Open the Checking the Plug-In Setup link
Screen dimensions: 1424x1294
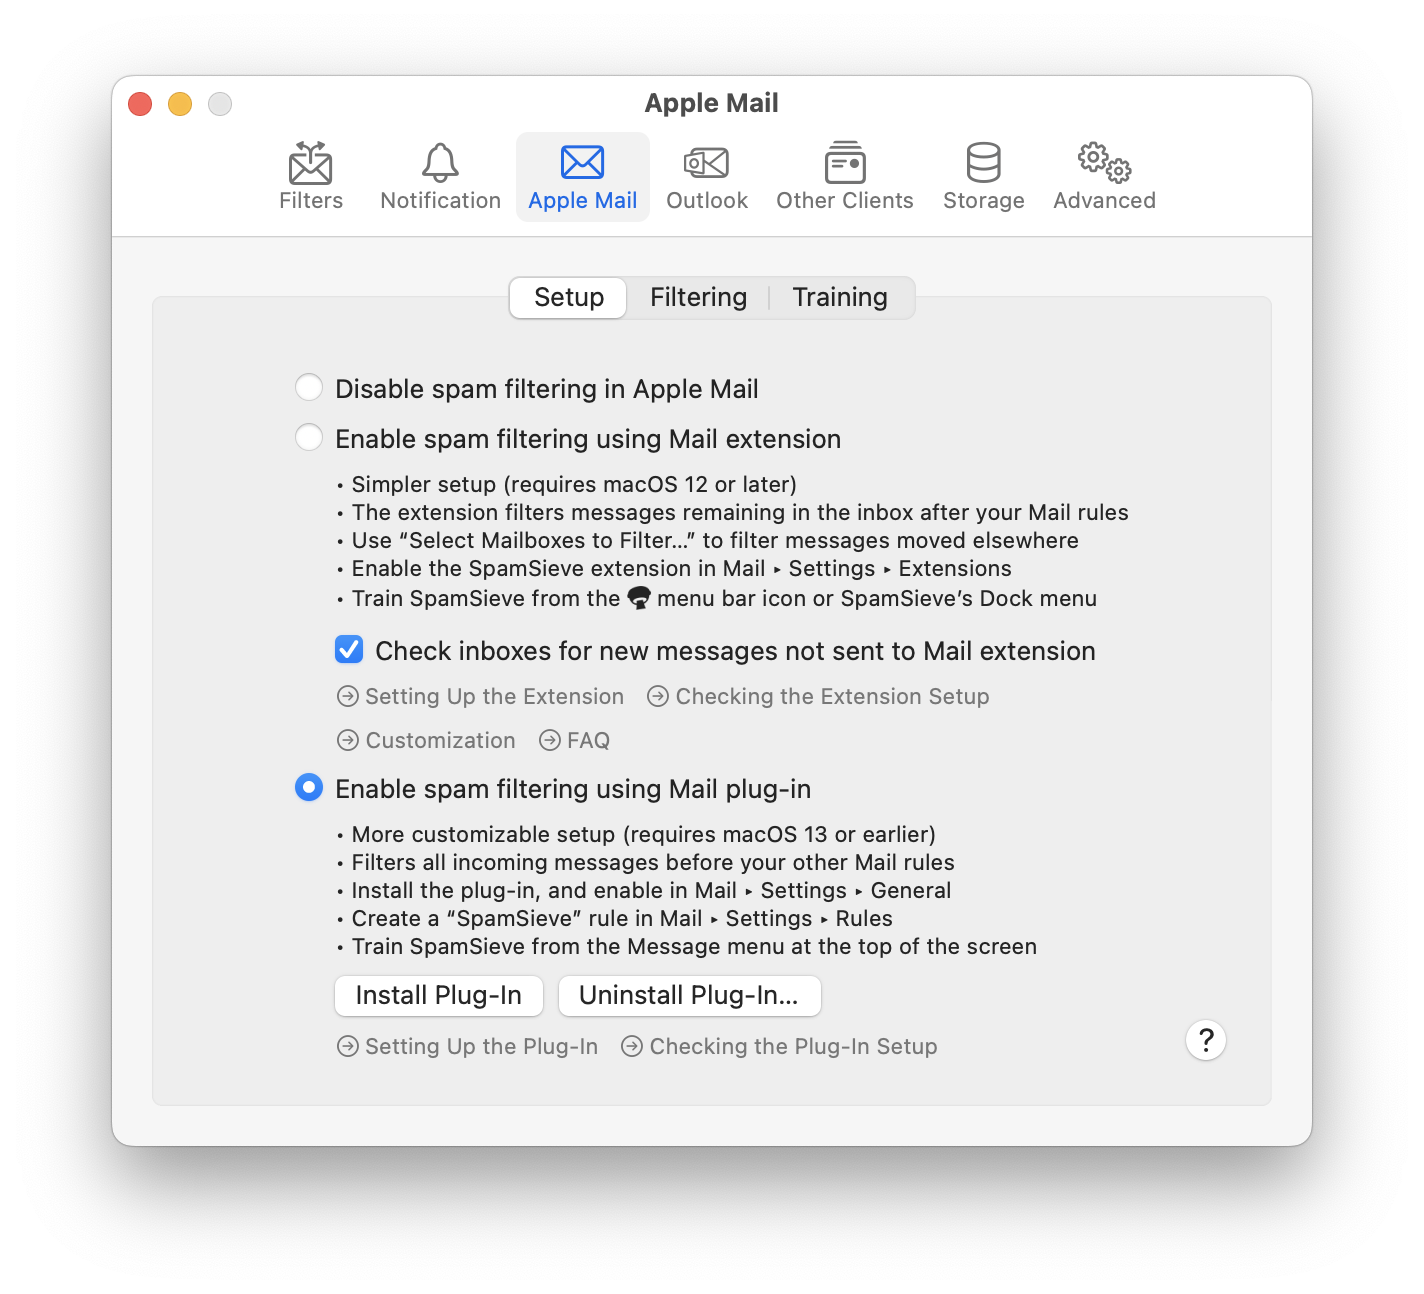[x=778, y=1046]
